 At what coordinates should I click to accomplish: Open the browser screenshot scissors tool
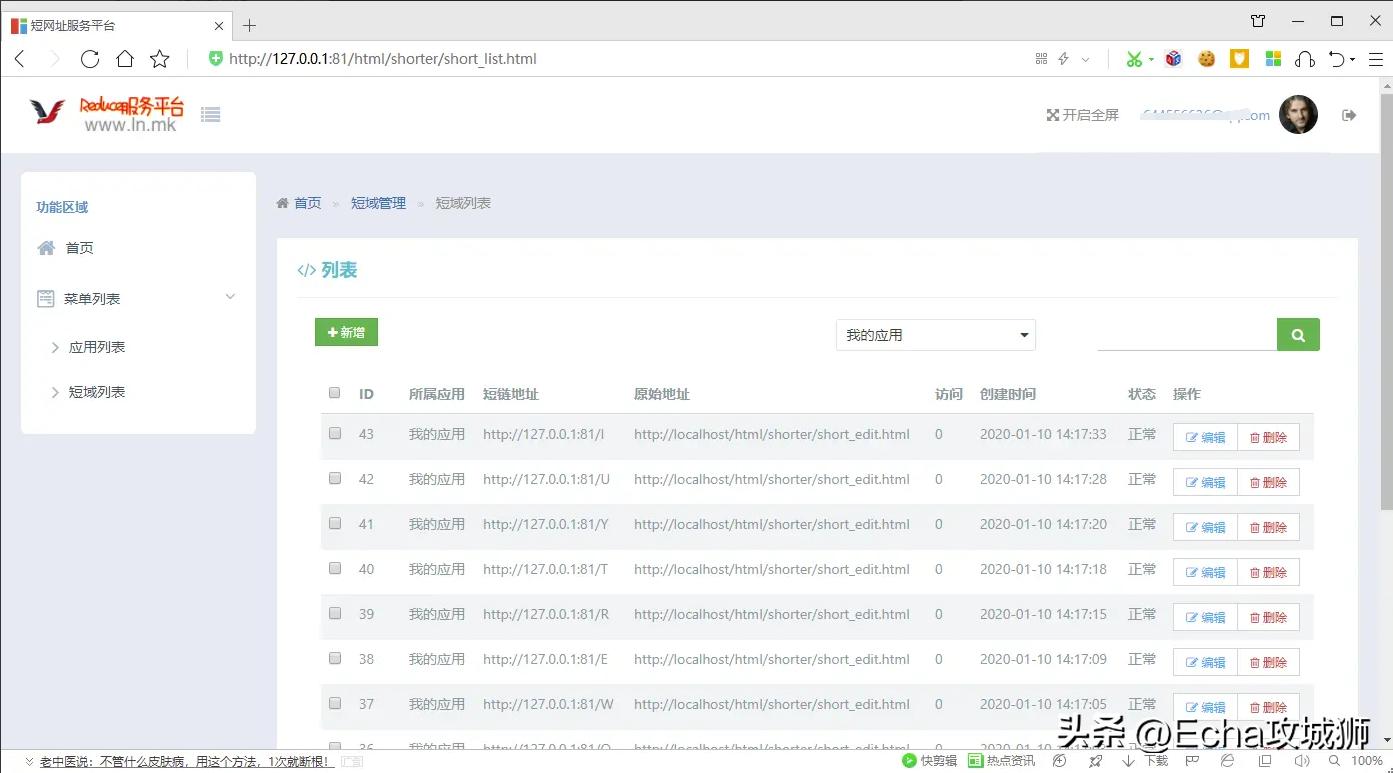1136,58
